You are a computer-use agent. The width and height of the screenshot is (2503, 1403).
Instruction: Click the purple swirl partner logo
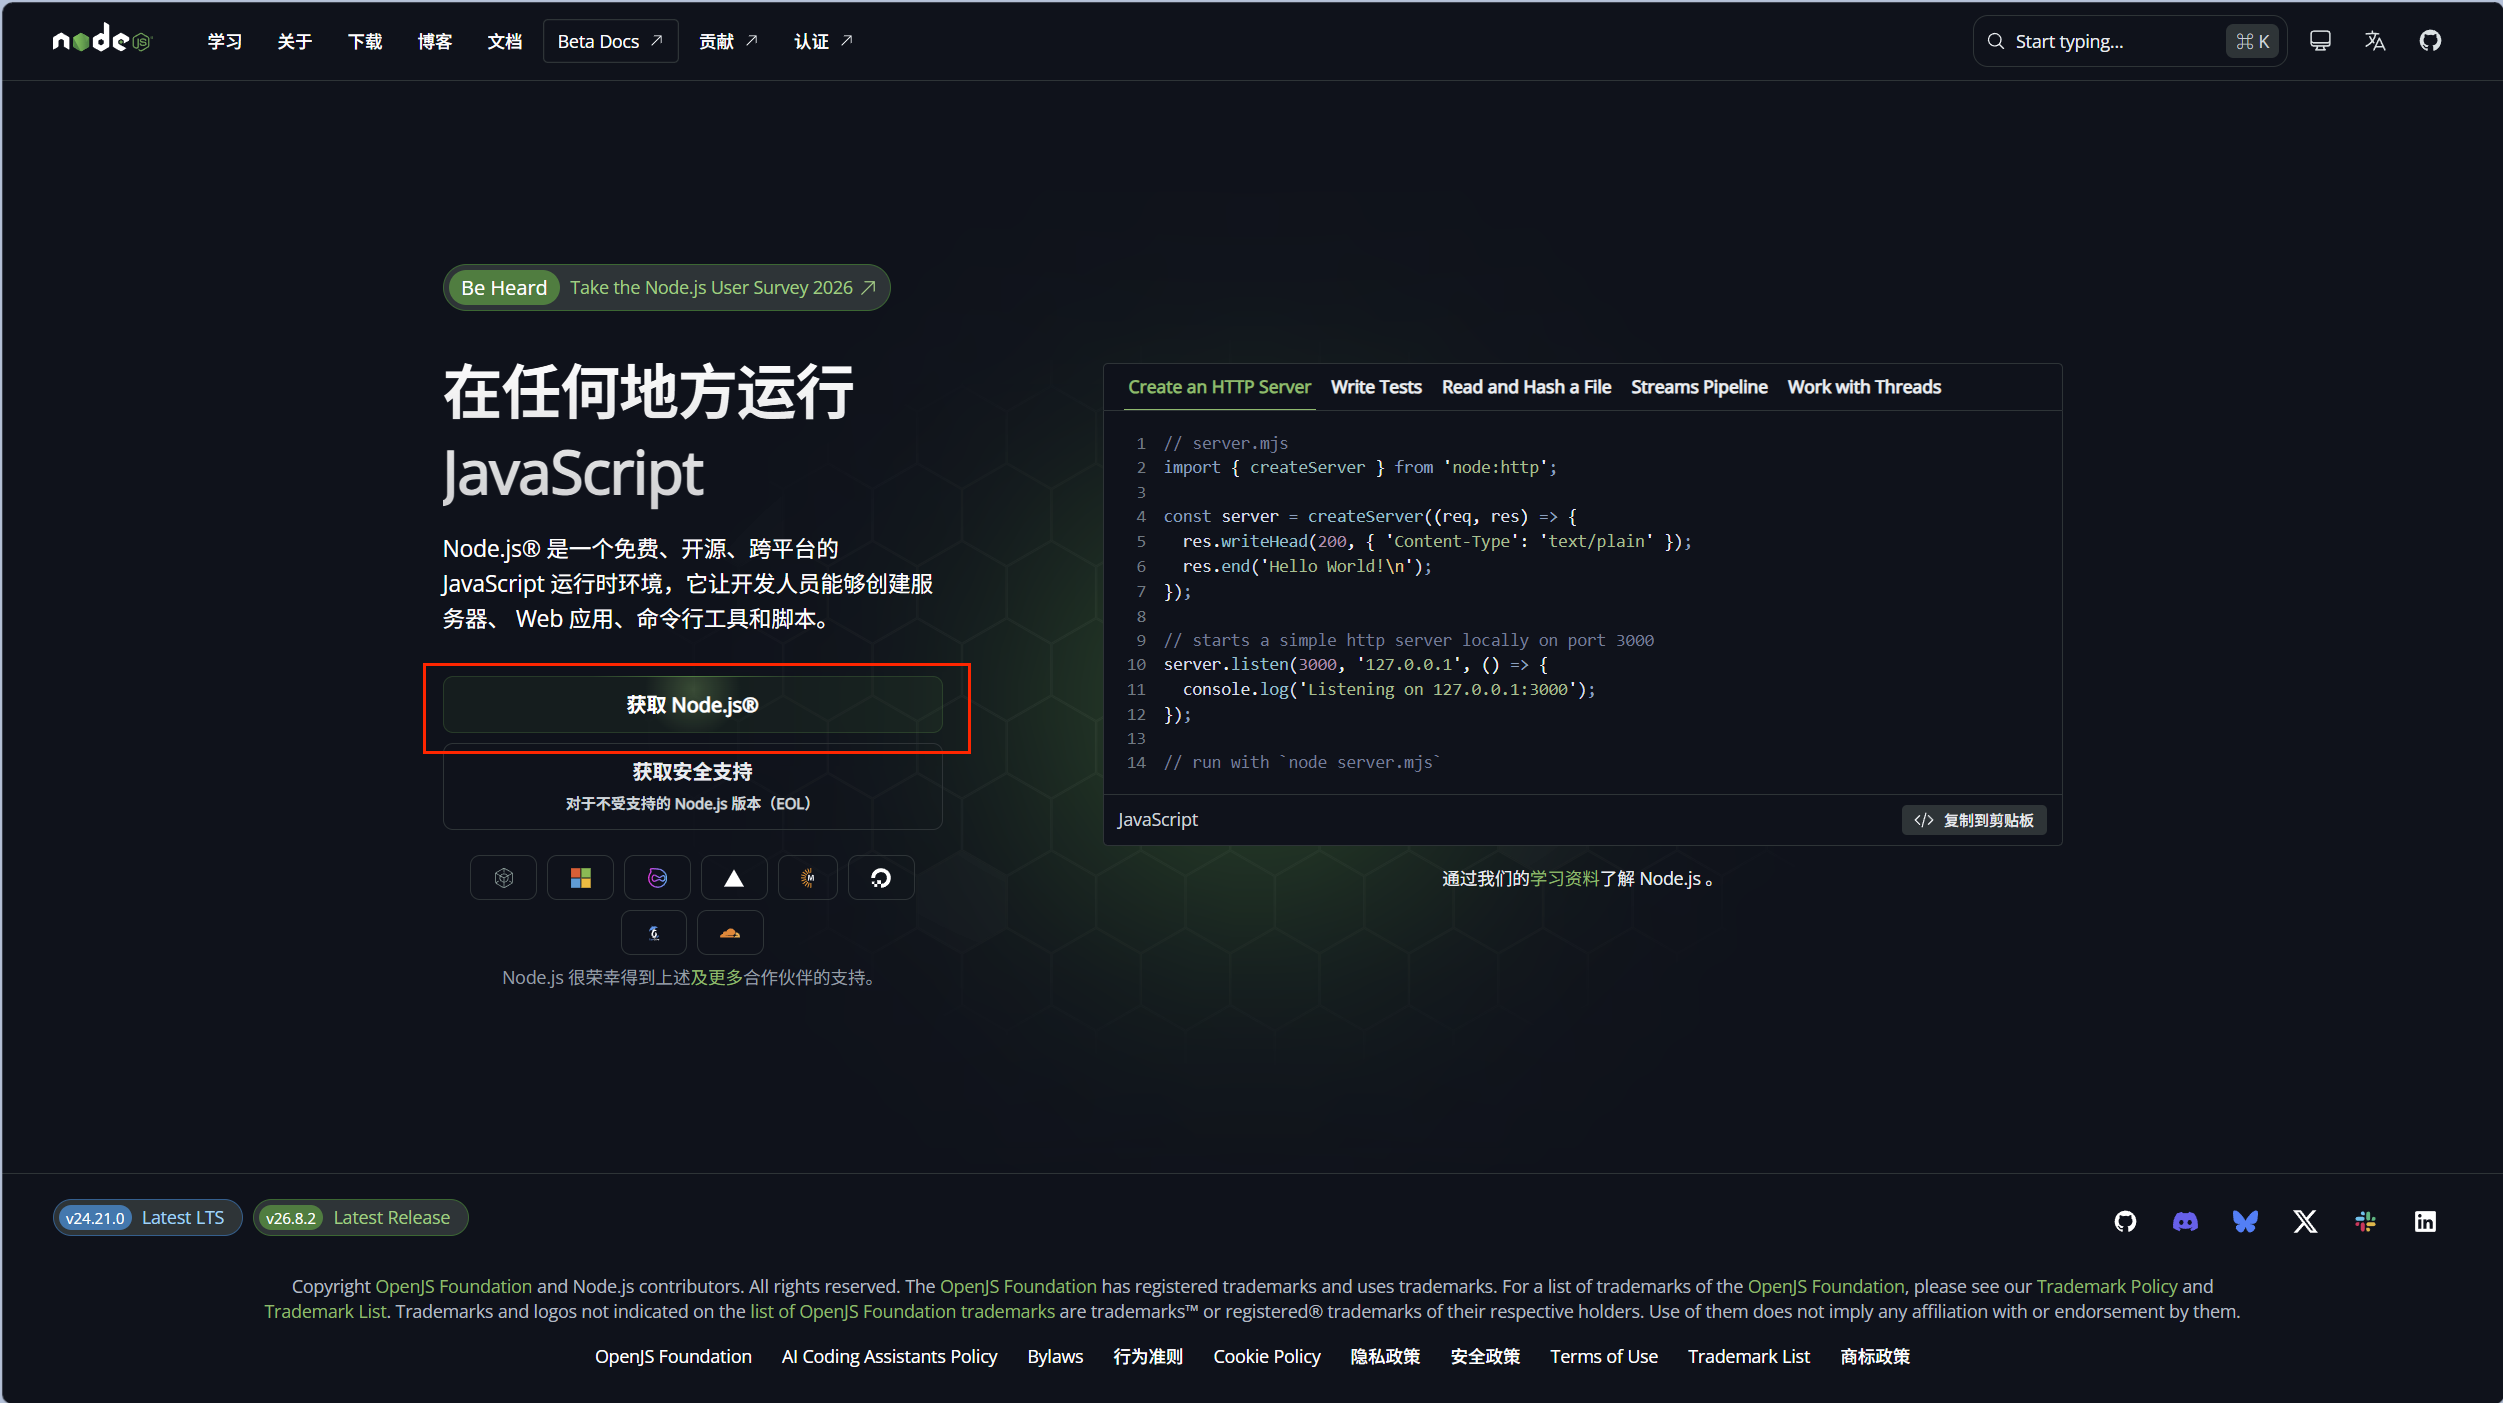point(657,878)
